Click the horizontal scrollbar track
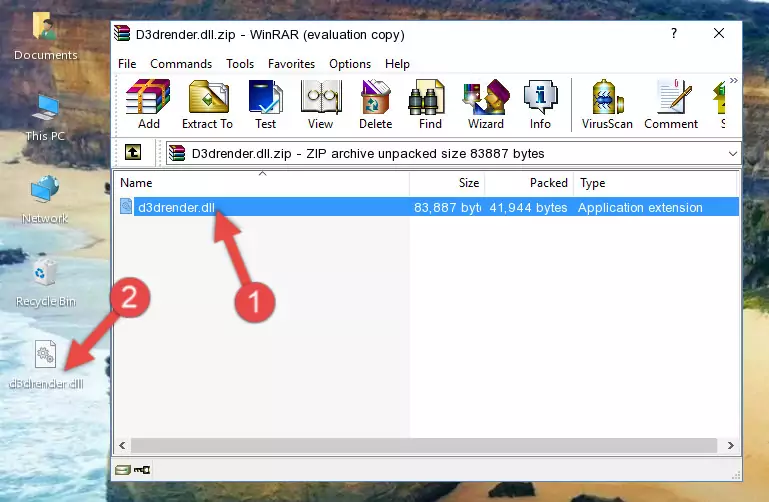 pyautogui.click(x=424, y=445)
